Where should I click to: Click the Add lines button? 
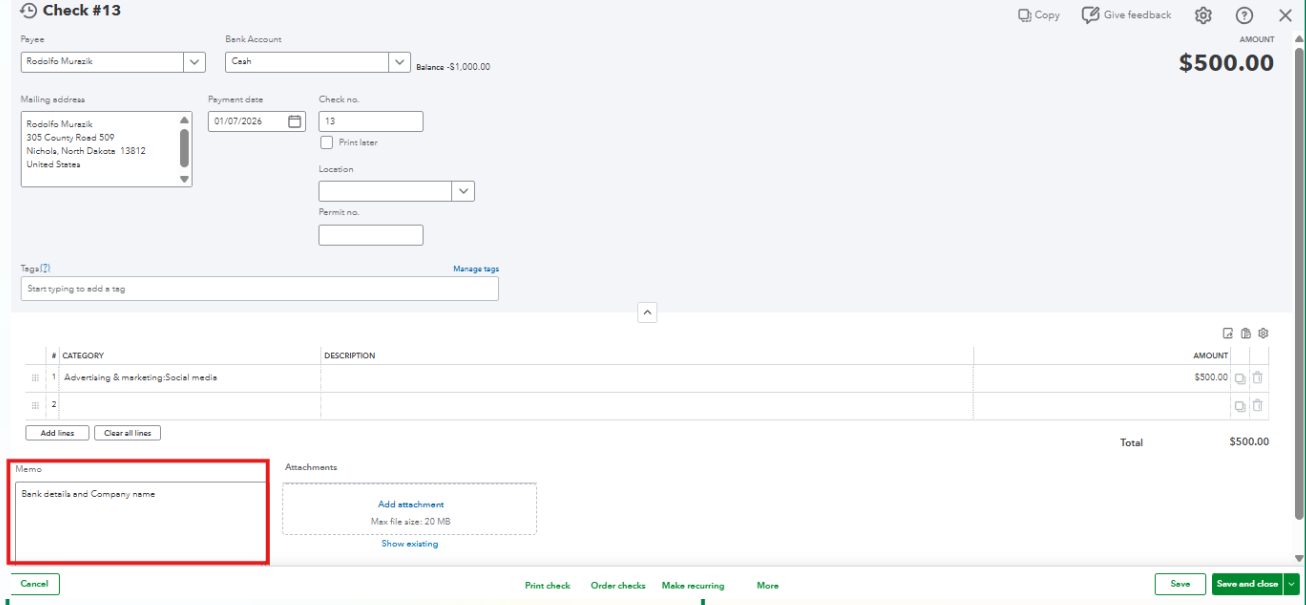tap(57, 433)
